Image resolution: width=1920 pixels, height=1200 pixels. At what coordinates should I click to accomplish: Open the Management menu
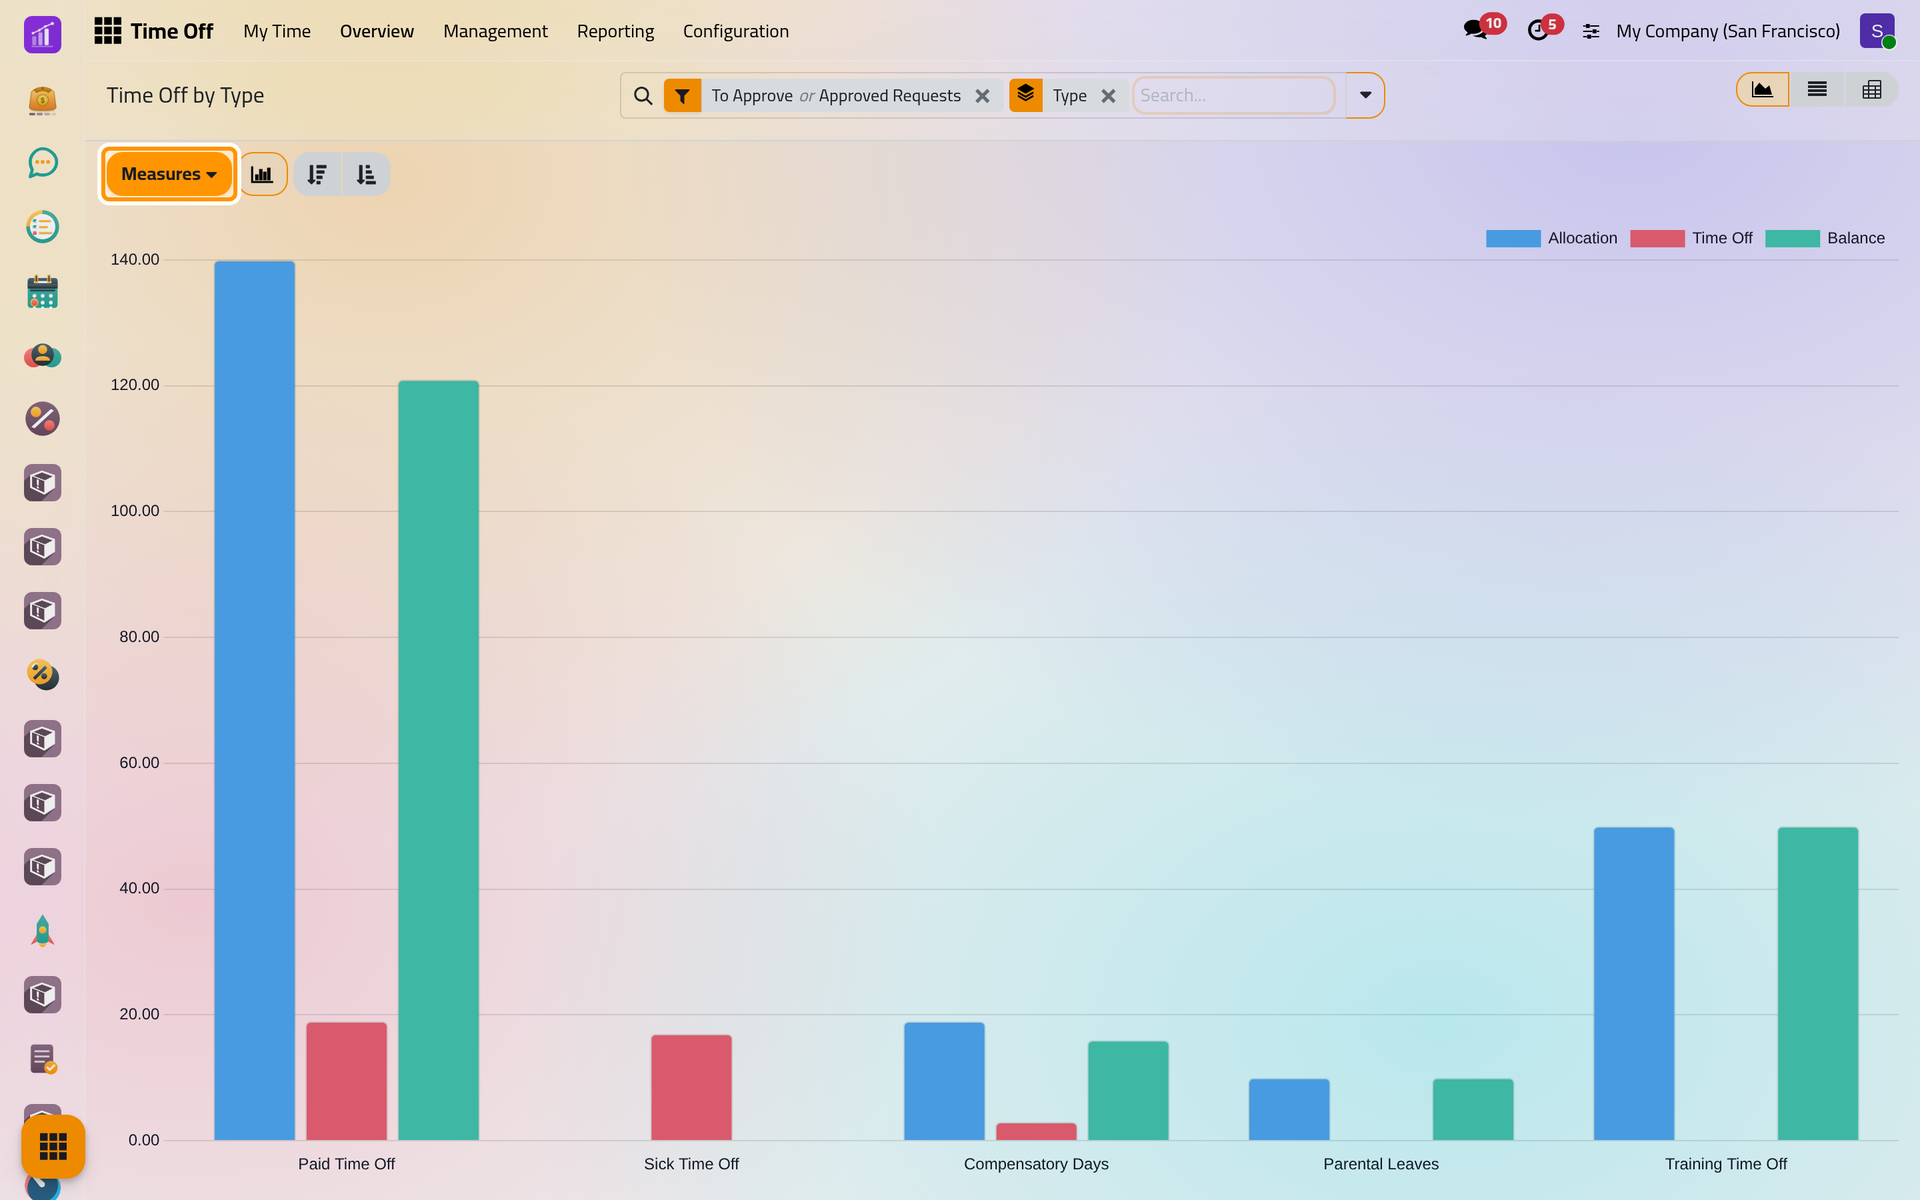[x=495, y=31]
